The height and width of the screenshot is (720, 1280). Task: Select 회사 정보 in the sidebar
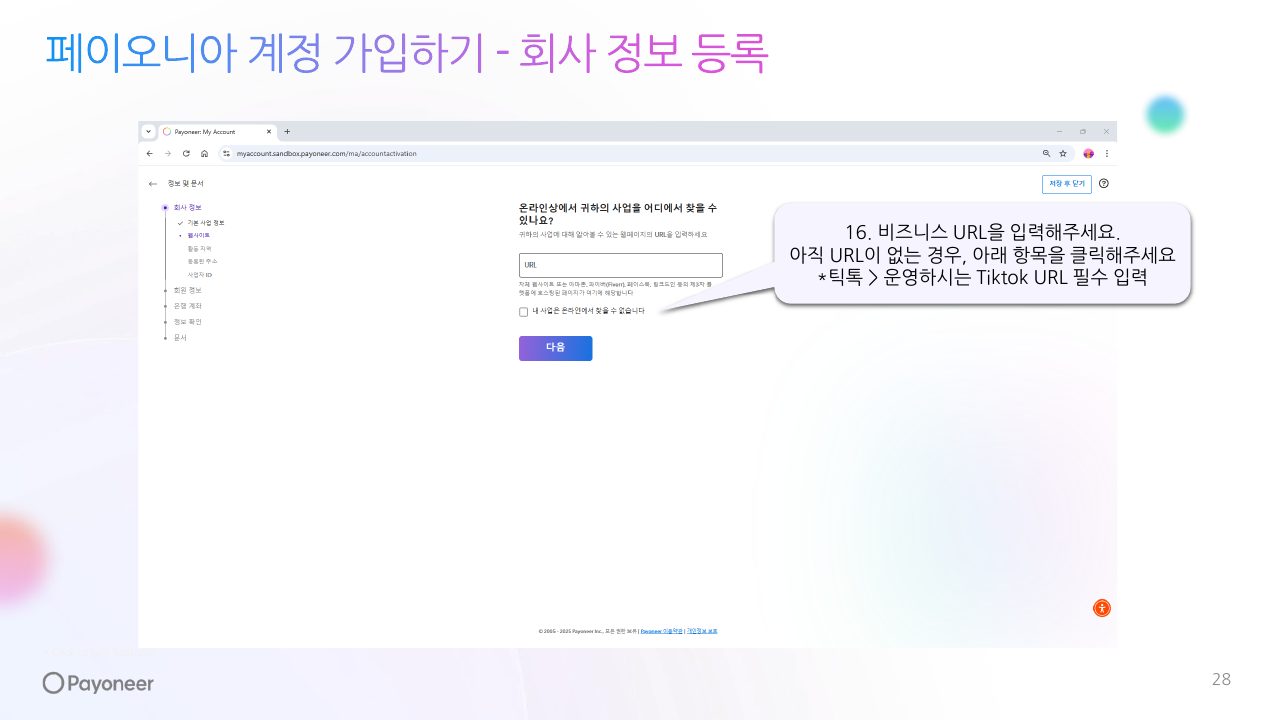pyautogui.click(x=187, y=207)
